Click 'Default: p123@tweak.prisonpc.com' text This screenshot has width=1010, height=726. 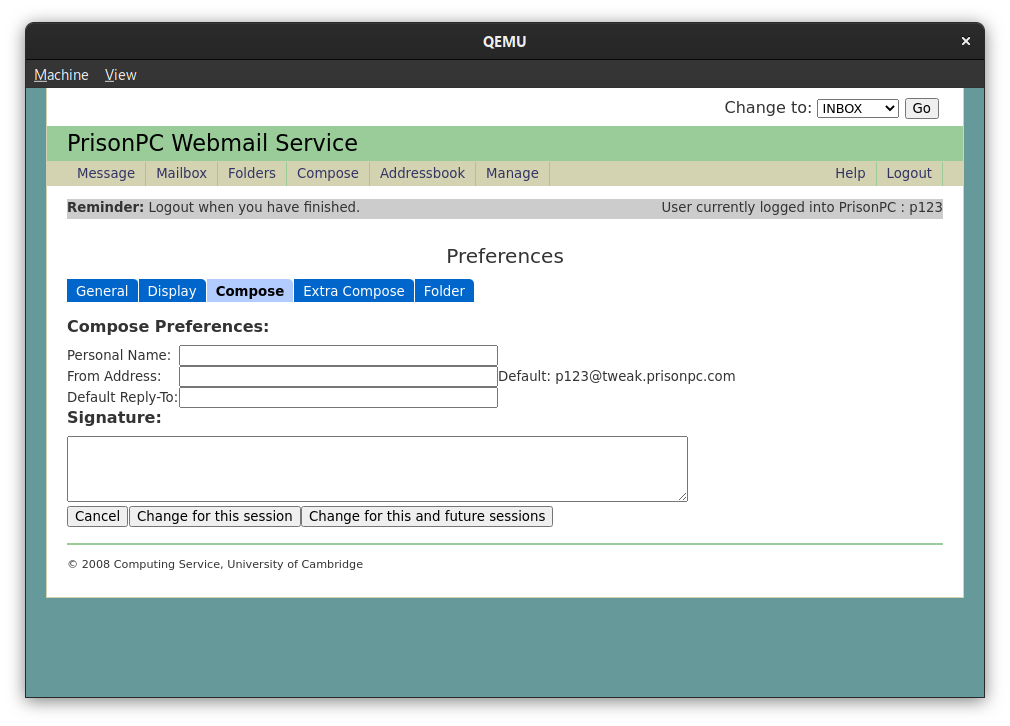pyautogui.click(x=617, y=376)
